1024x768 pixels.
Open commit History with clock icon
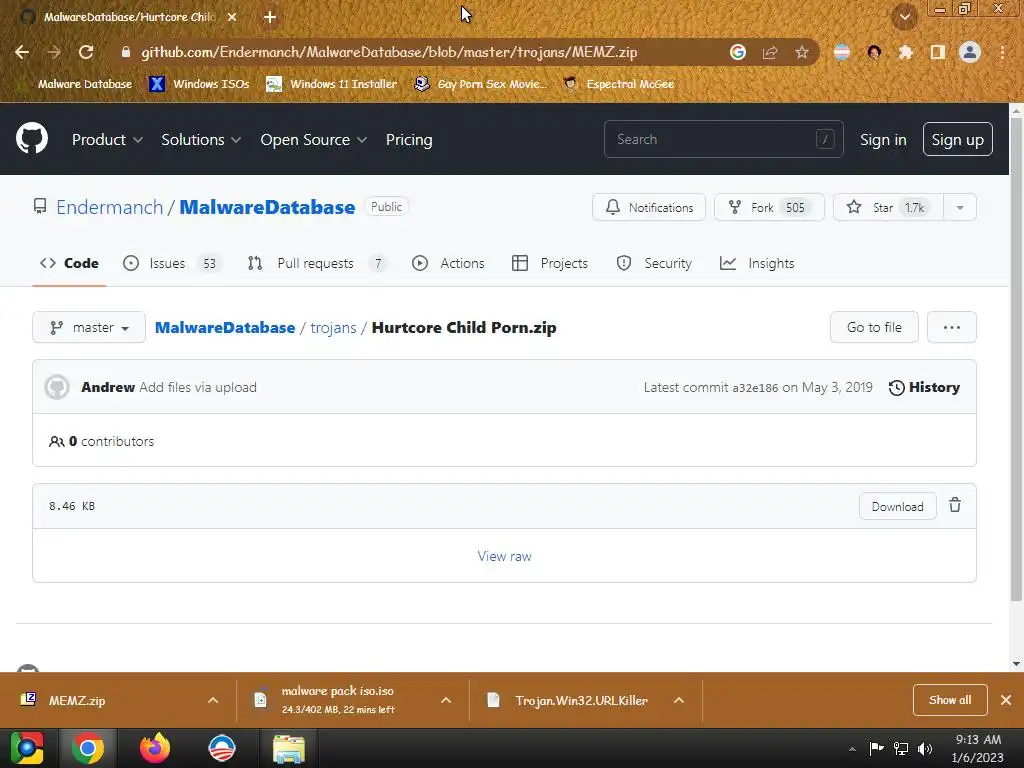(924, 387)
